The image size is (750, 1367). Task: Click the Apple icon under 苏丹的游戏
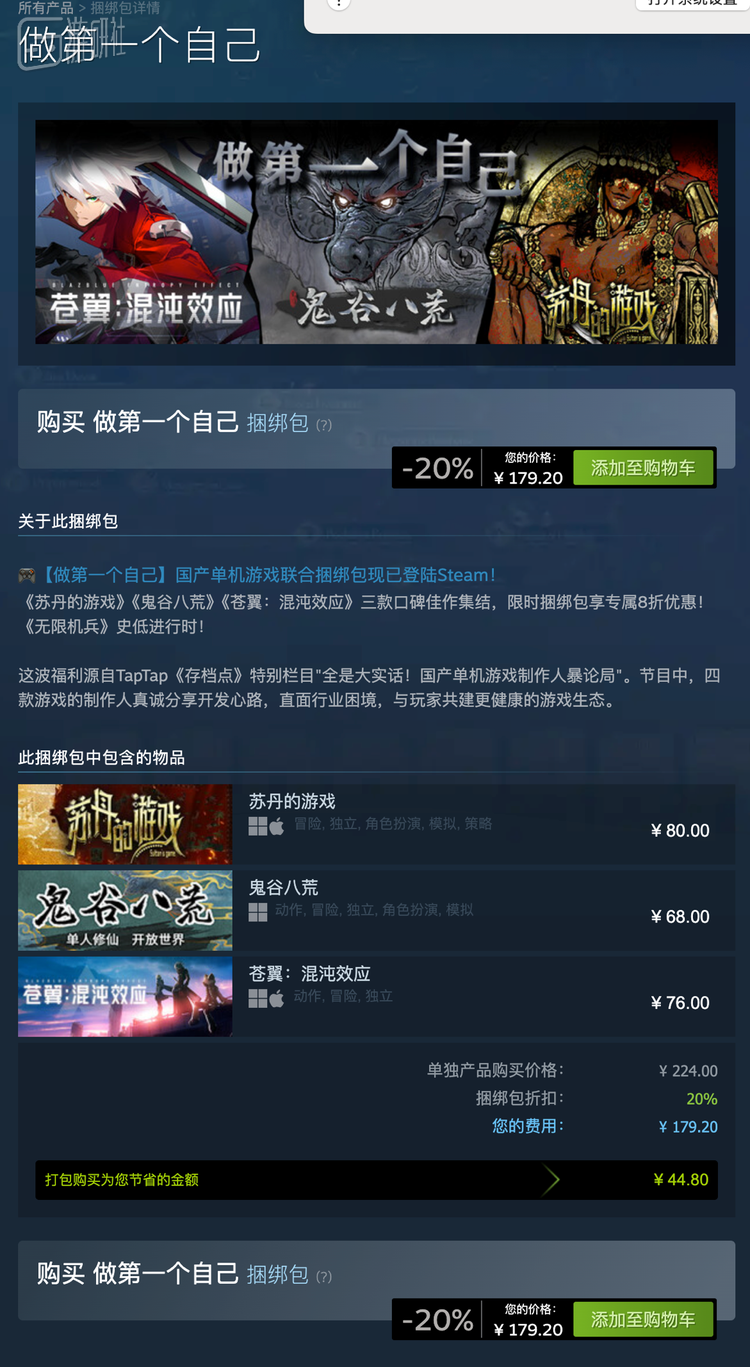click(277, 826)
